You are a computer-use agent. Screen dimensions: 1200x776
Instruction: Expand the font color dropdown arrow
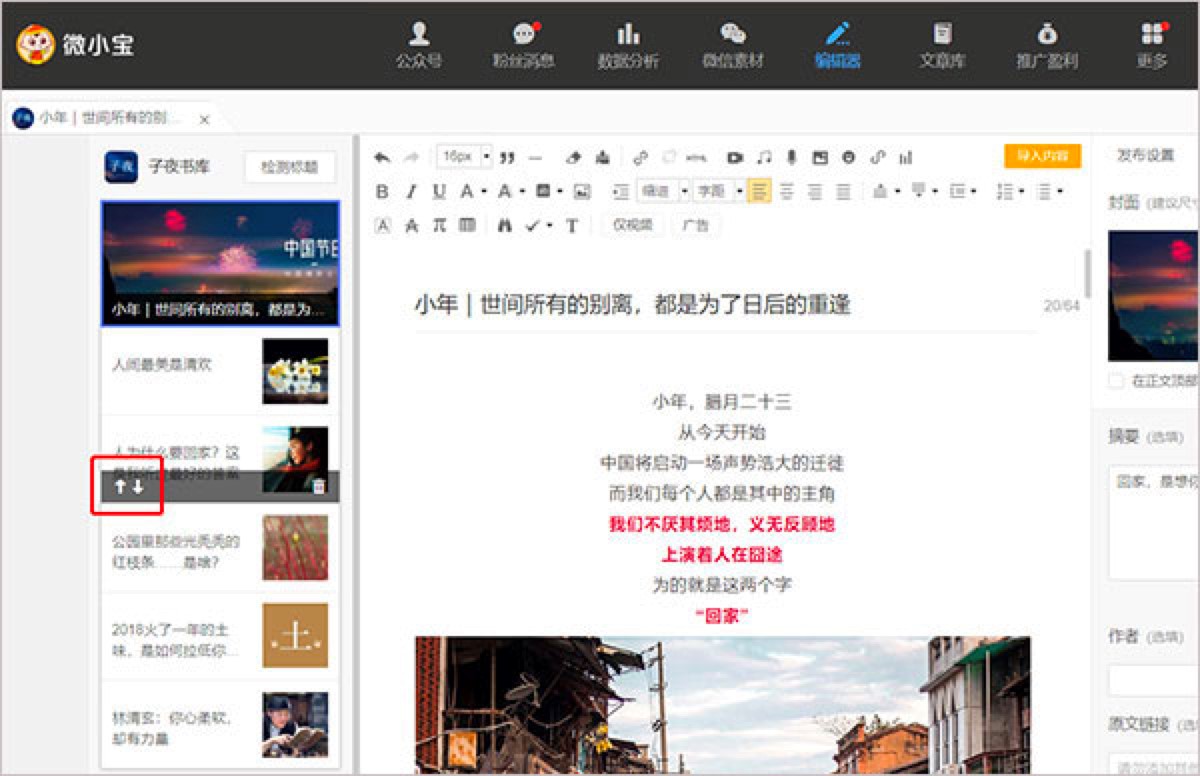(484, 192)
